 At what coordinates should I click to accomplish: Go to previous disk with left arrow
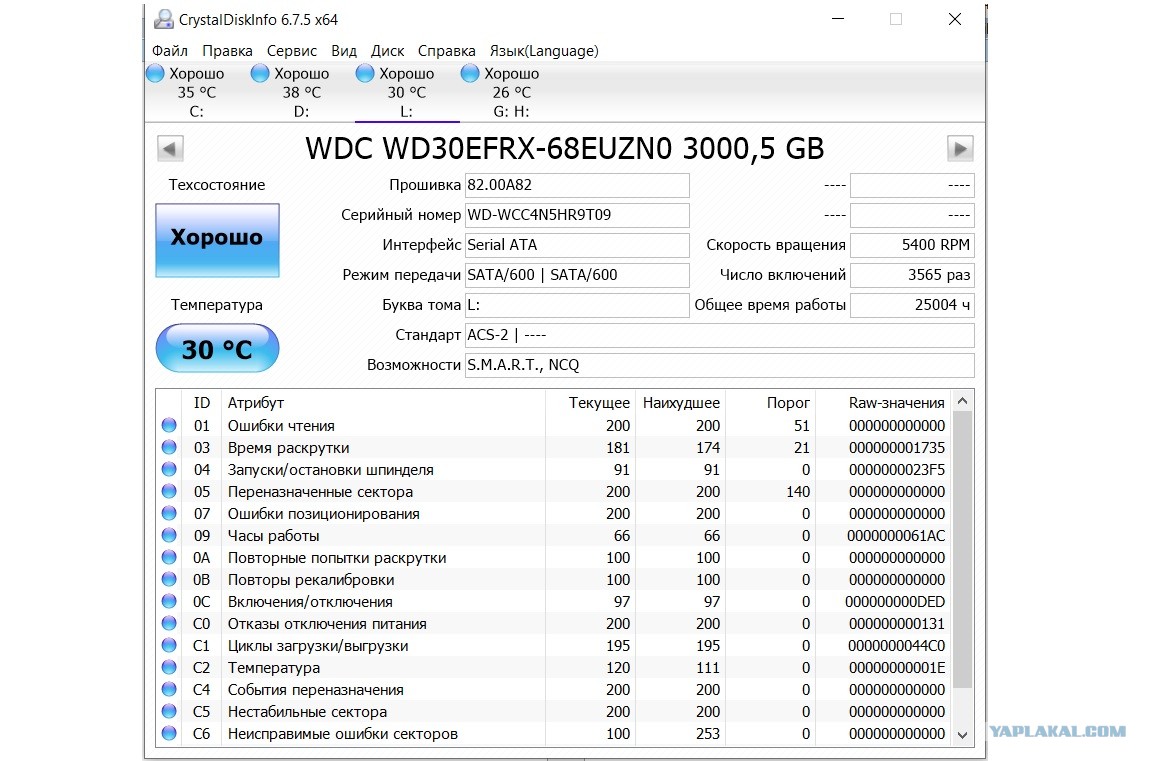[x=170, y=148]
